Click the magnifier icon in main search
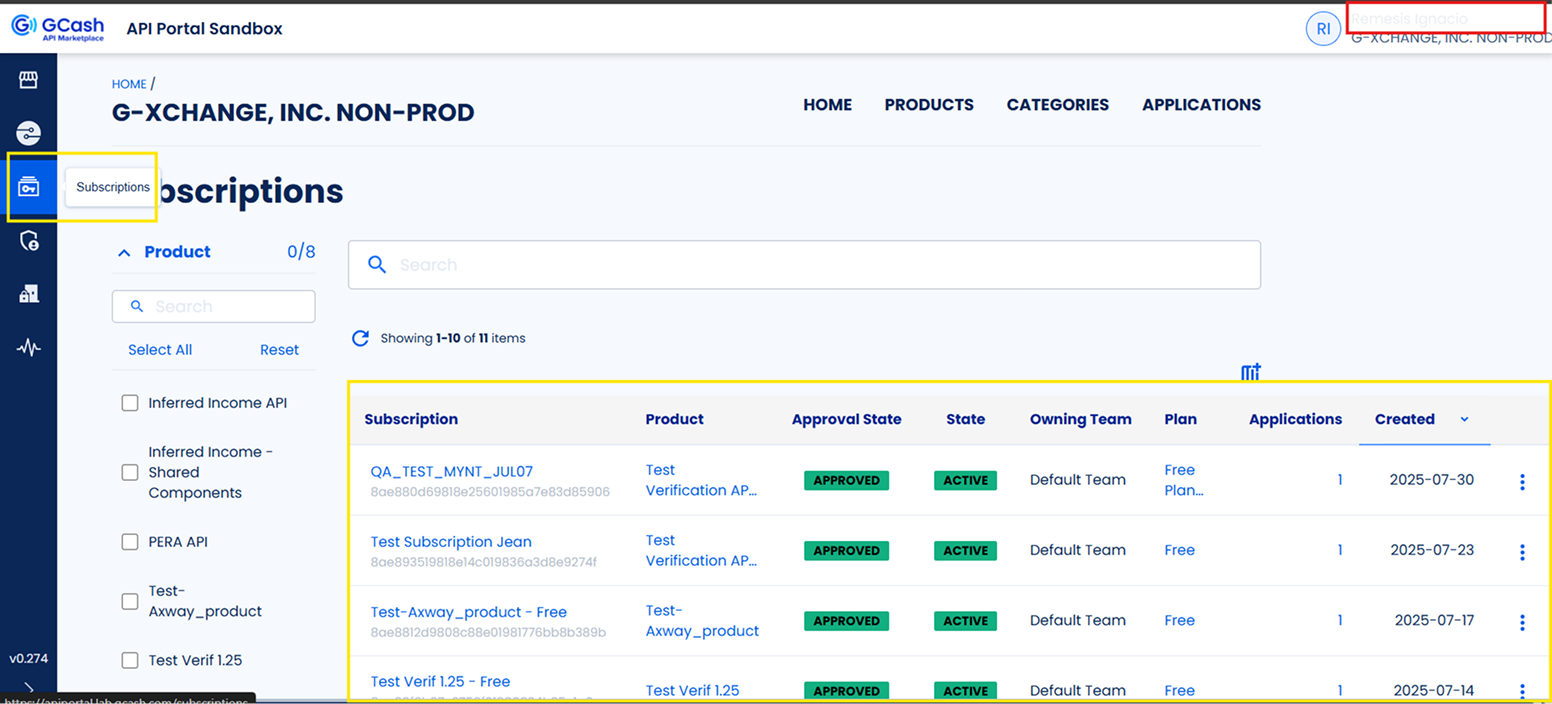The image size is (1552, 704). click(x=377, y=265)
